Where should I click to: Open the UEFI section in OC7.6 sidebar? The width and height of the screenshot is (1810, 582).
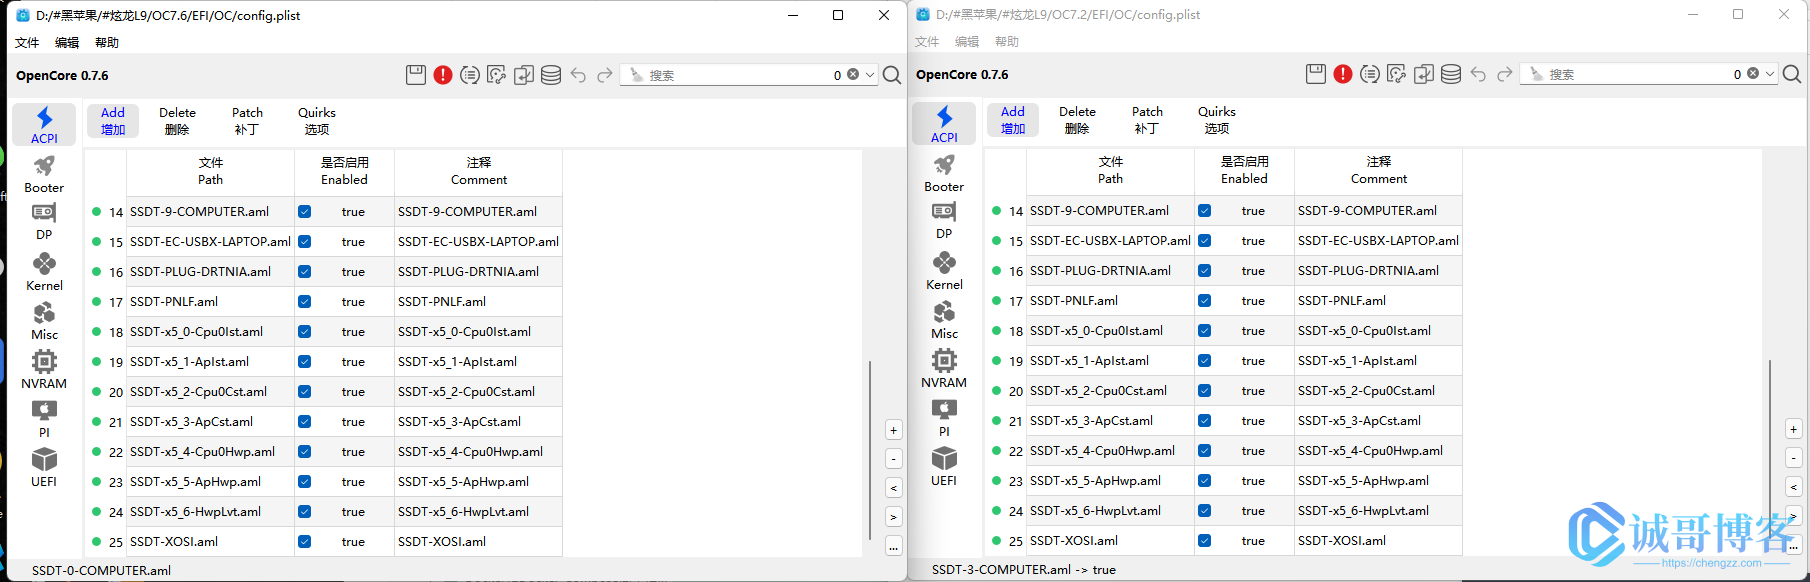coord(44,468)
